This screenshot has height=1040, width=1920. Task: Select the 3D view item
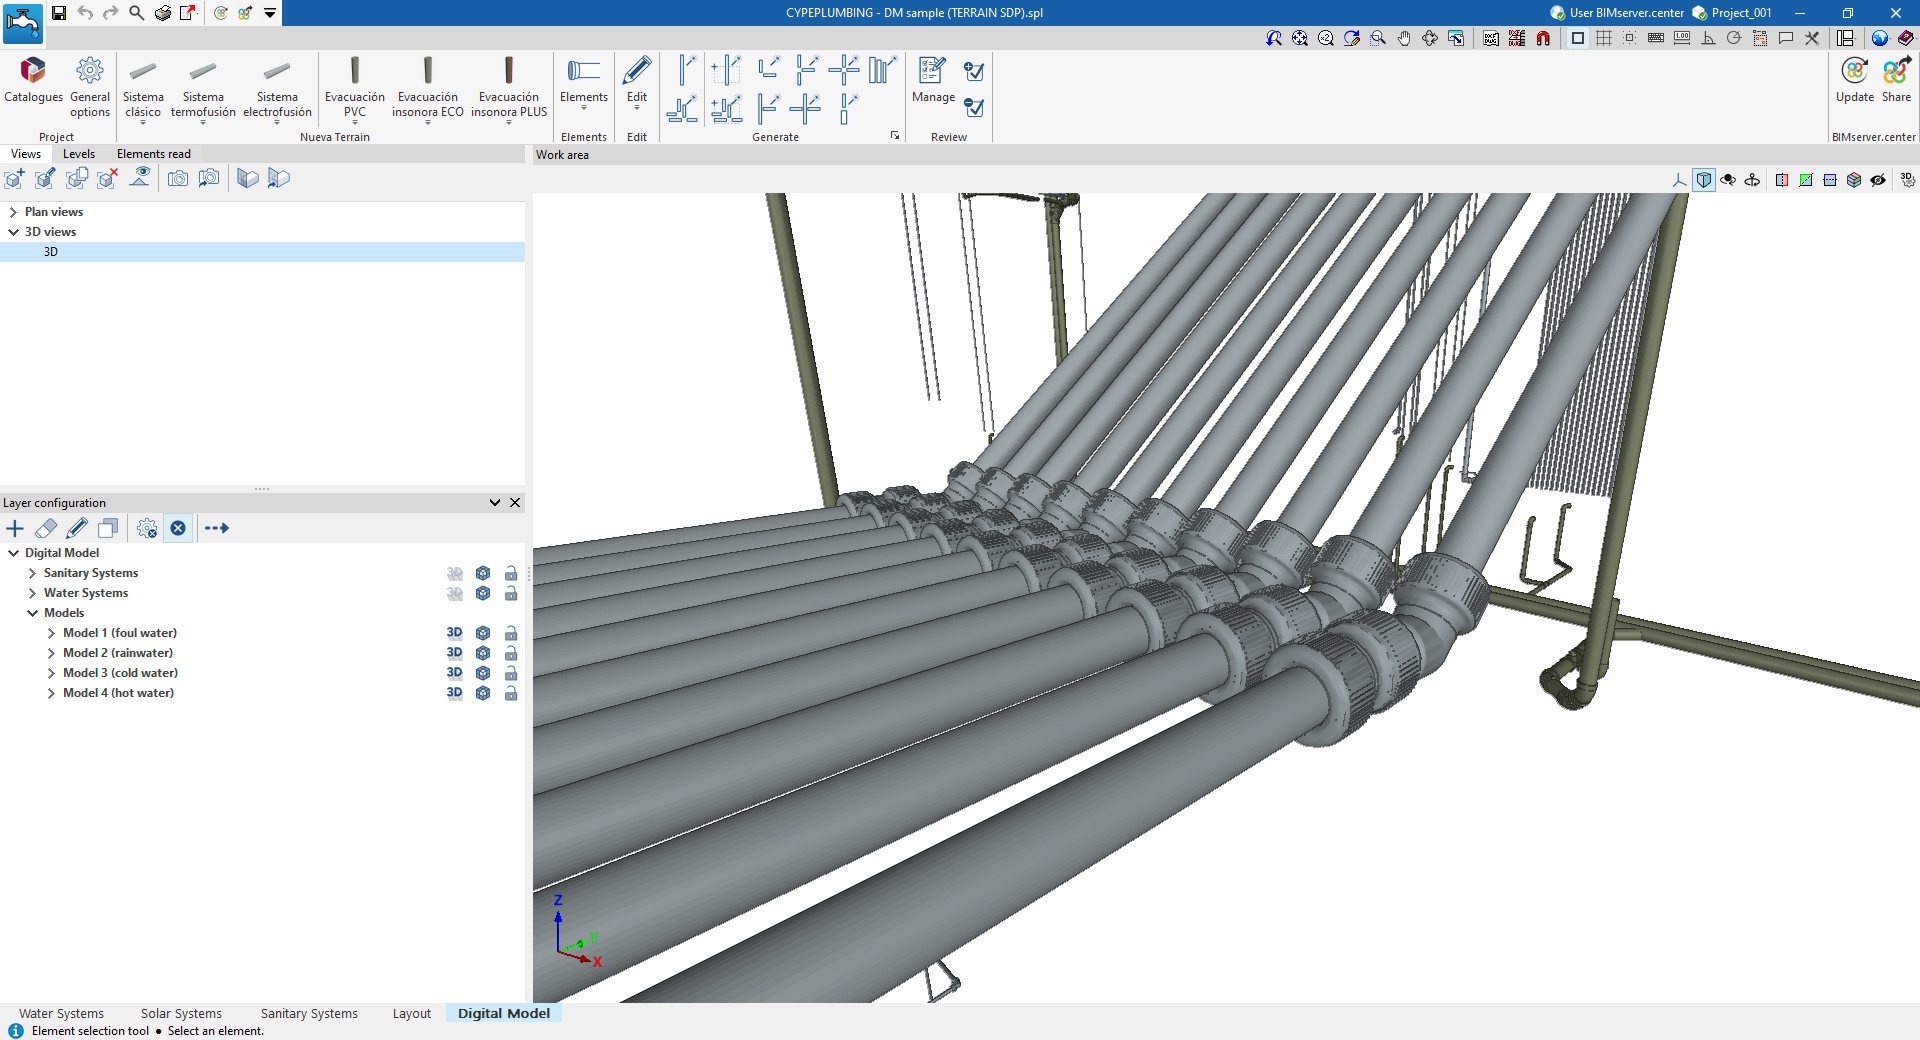(x=51, y=252)
